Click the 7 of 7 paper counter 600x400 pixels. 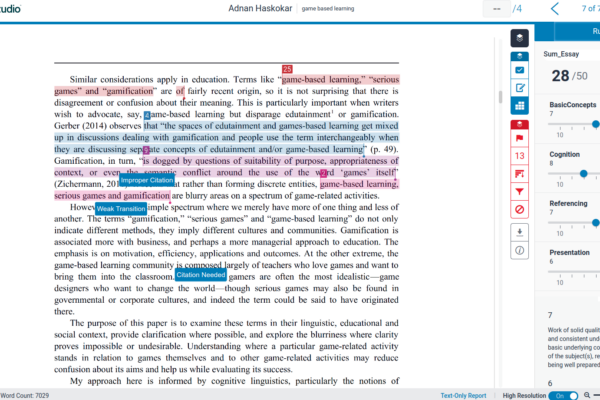click(590, 8)
